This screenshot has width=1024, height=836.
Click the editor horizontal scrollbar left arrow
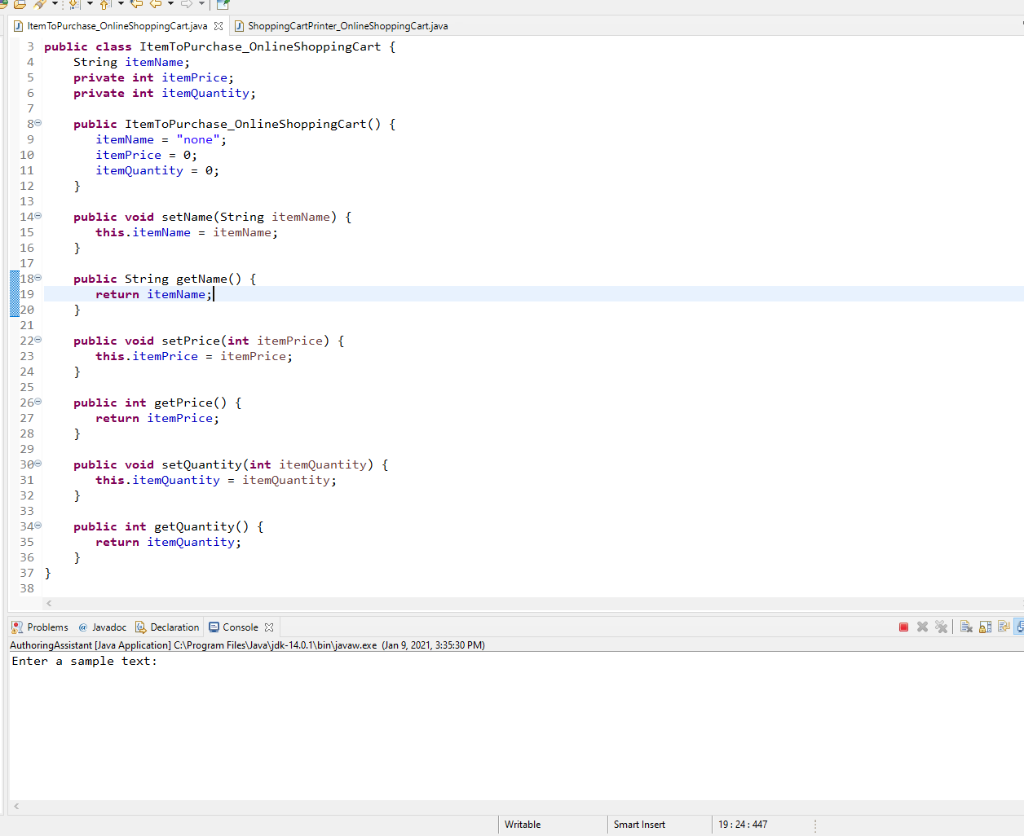pos(49,603)
